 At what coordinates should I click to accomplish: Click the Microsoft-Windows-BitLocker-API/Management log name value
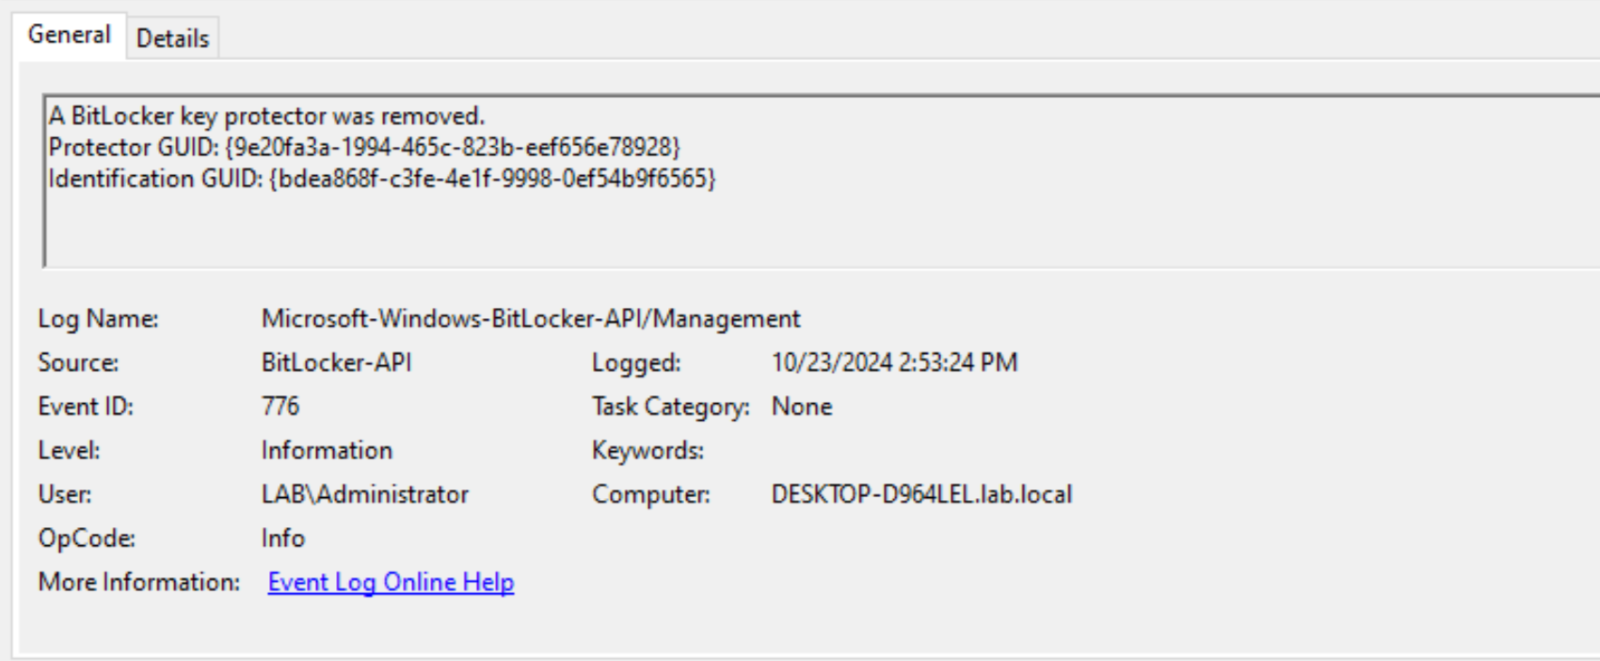pos(530,319)
